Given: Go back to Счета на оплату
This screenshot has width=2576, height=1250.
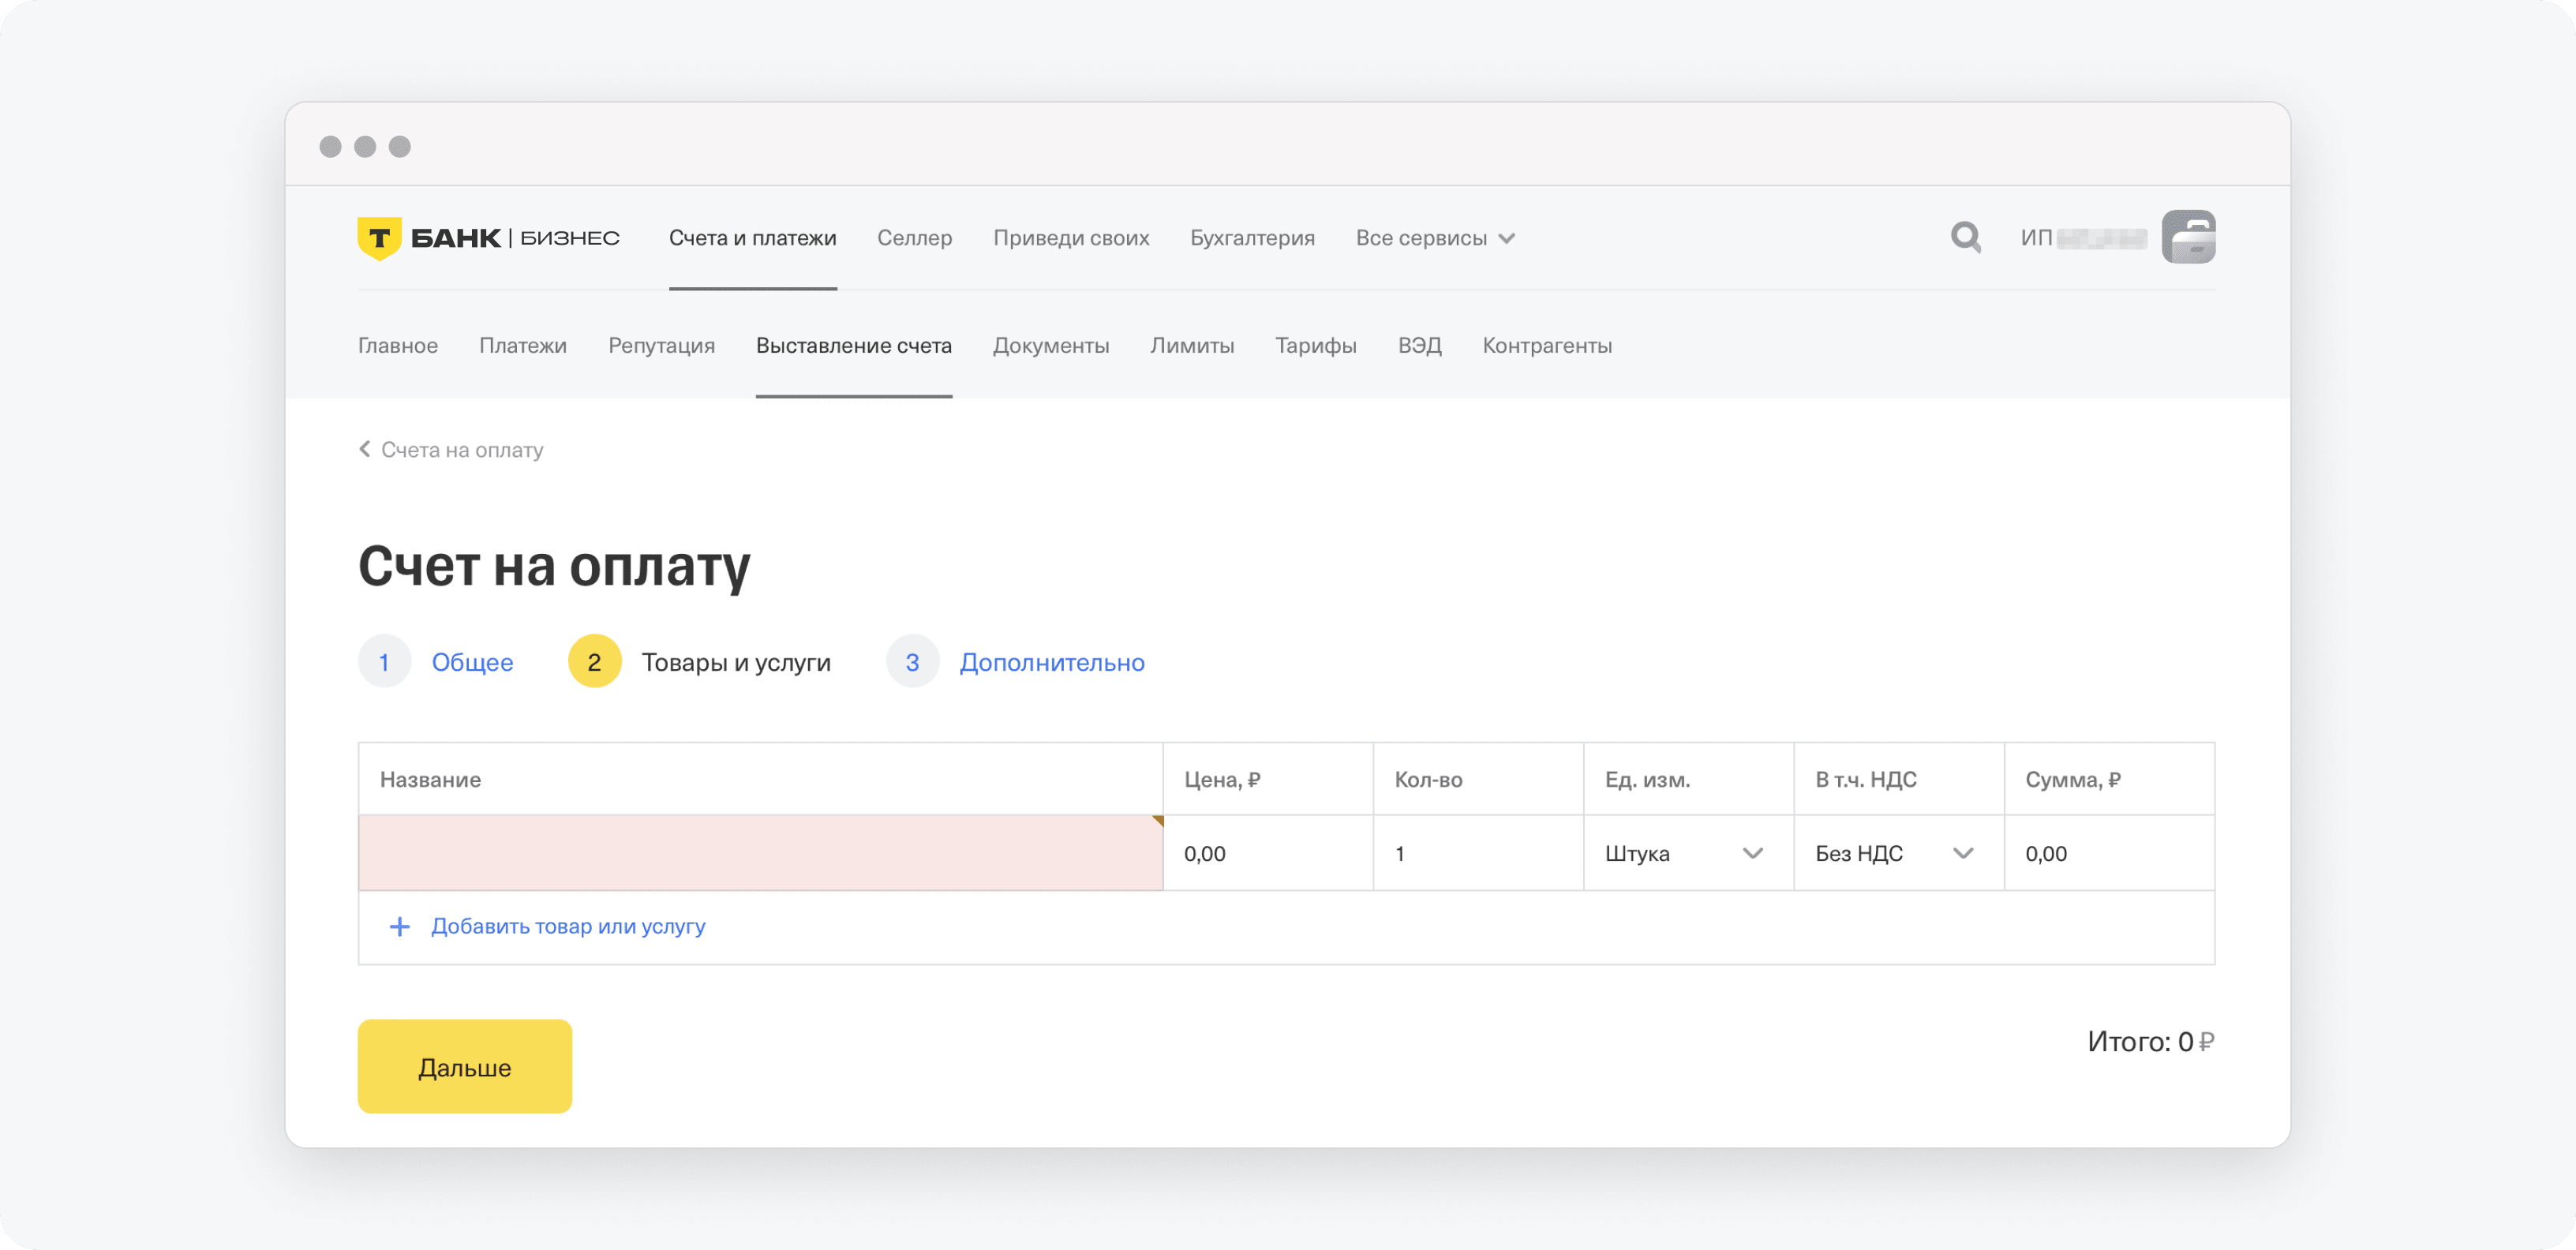Looking at the screenshot, I should point(462,449).
